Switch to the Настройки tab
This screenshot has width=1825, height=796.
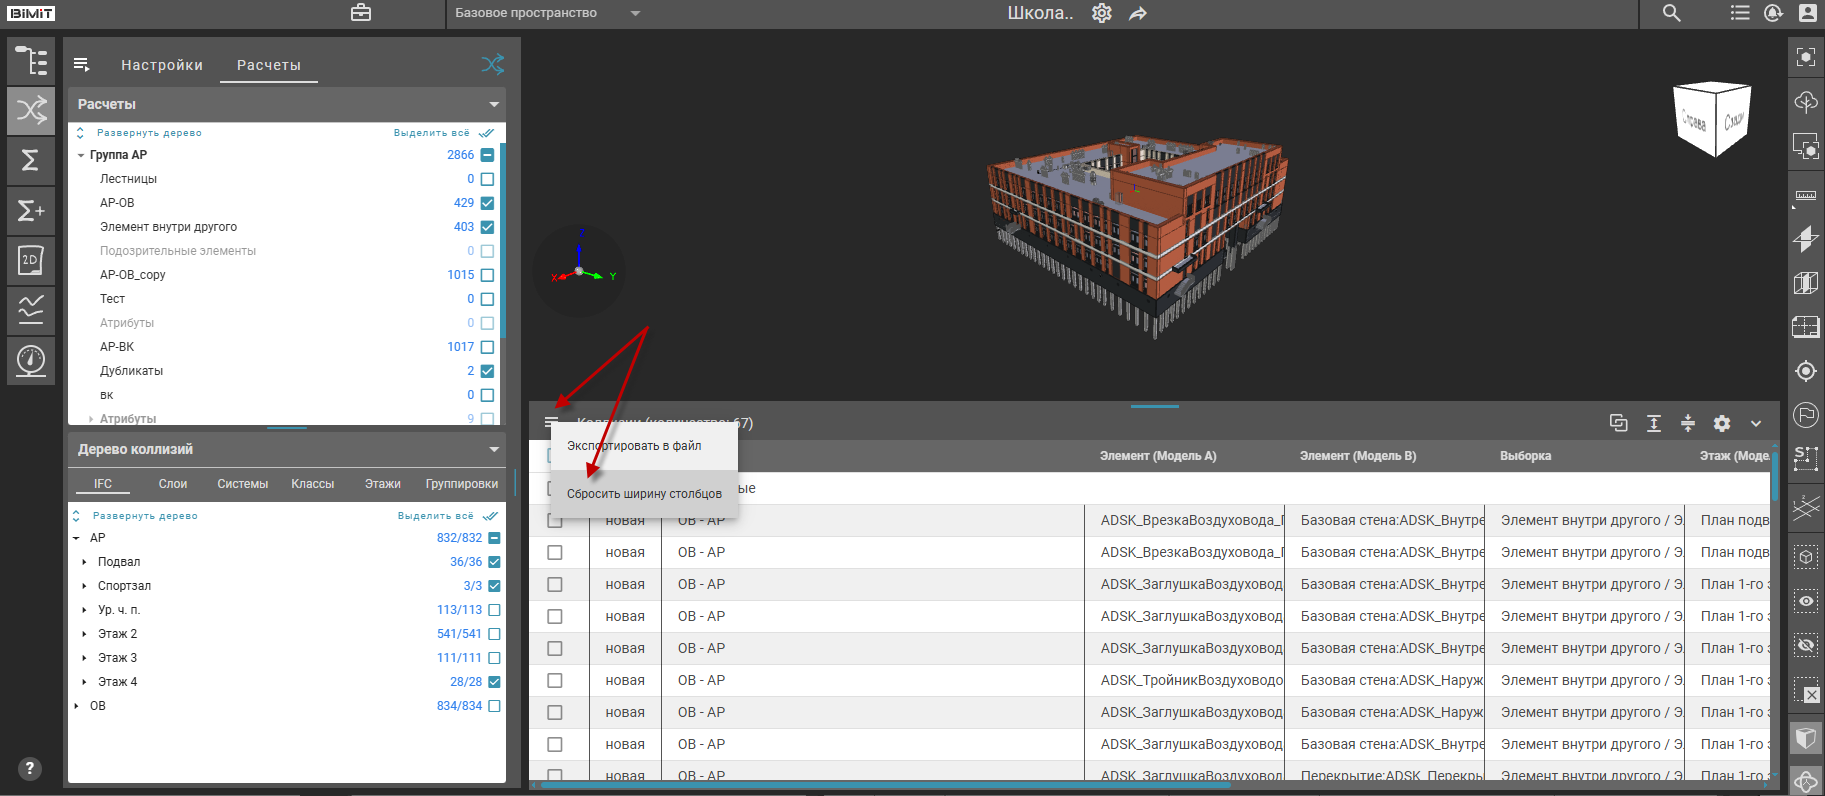coord(162,65)
